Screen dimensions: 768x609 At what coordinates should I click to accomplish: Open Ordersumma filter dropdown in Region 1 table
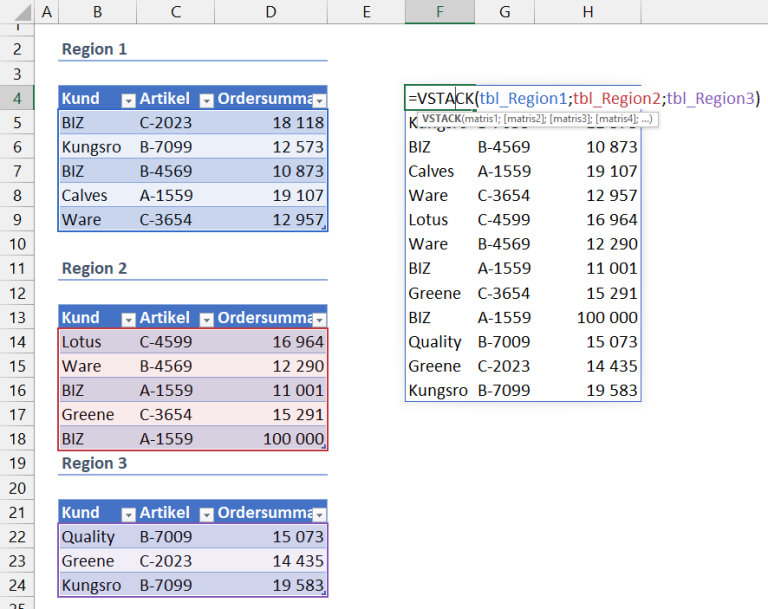tap(319, 100)
